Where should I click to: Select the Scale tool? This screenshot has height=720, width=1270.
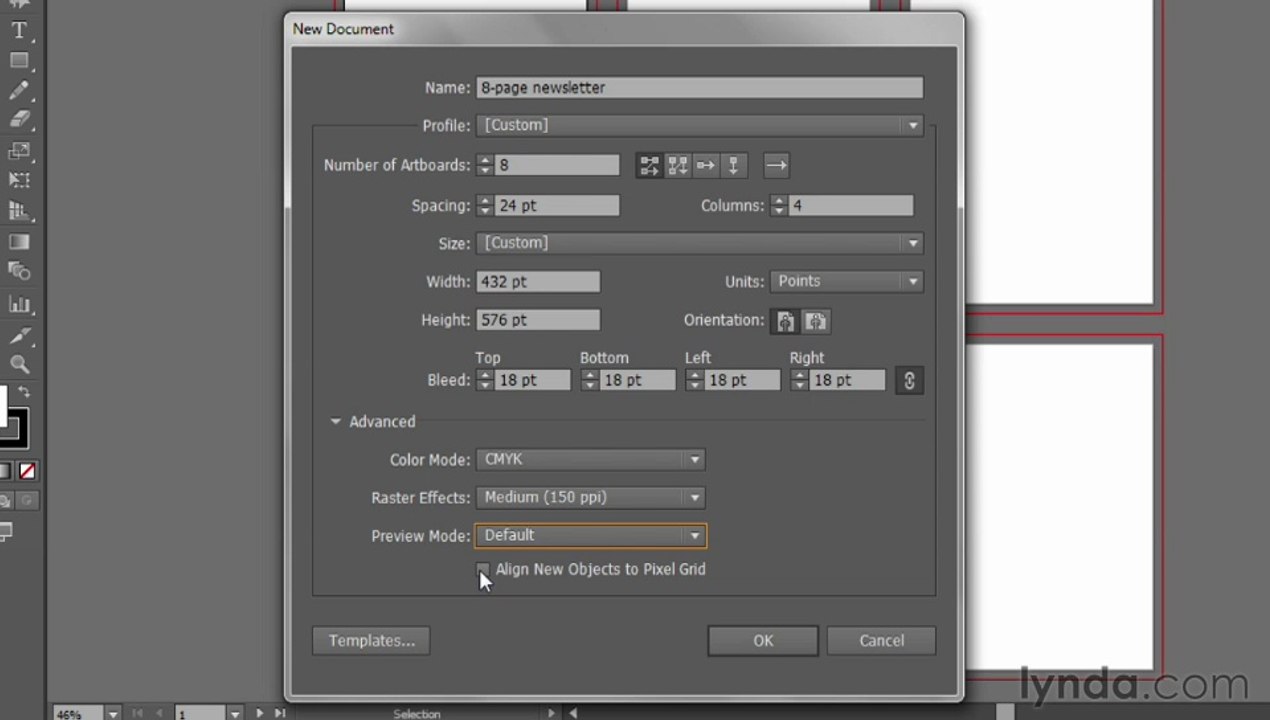(18, 151)
